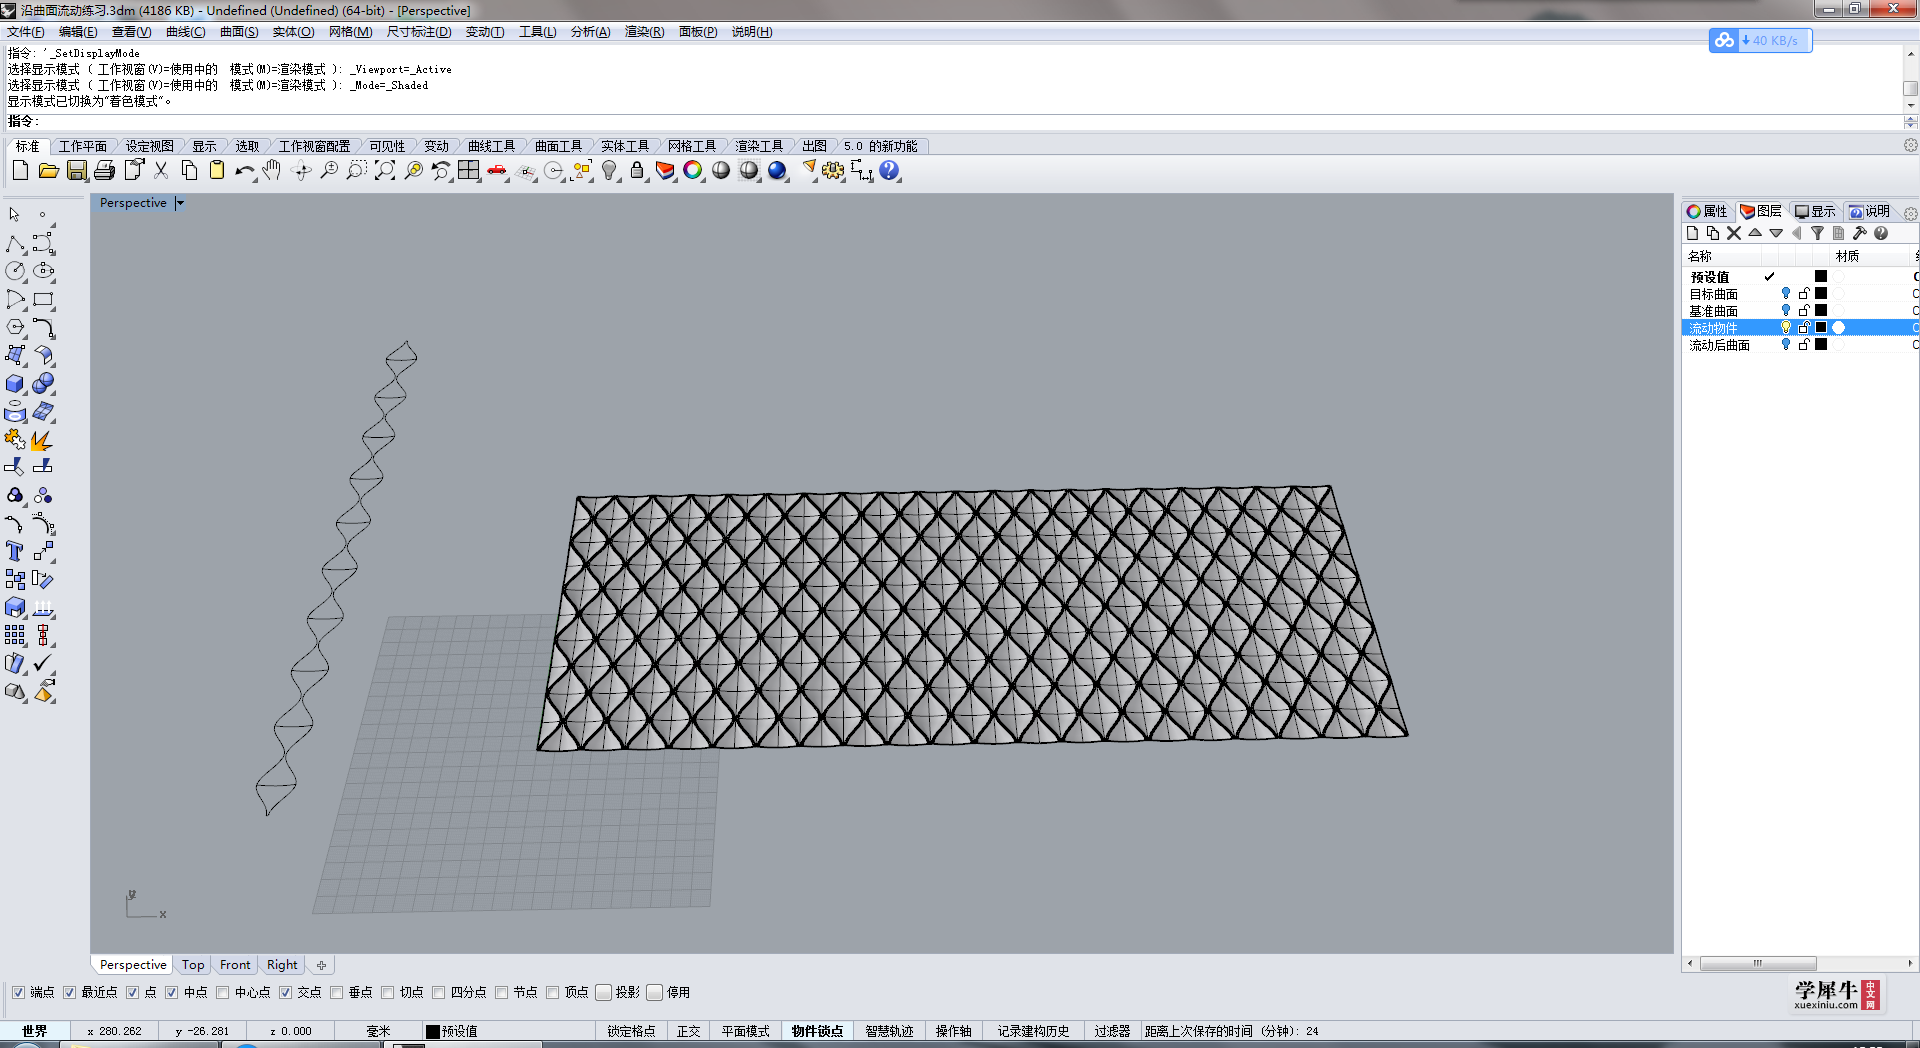Click the layer filter funnel icon
The height and width of the screenshot is (1048, 1920).
coord(1817,233)
